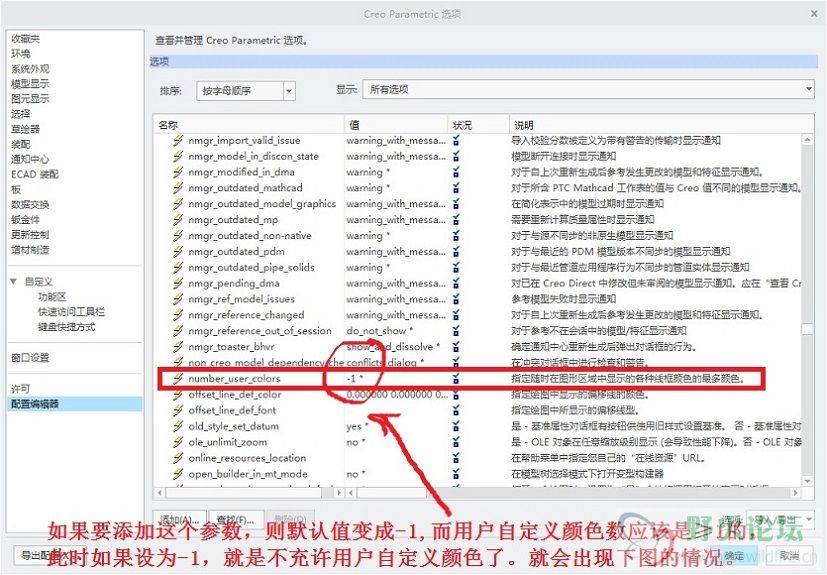Click horizontal scrollbar right arrow under 说明 column

pyautogui.click(x=795, y=493)
